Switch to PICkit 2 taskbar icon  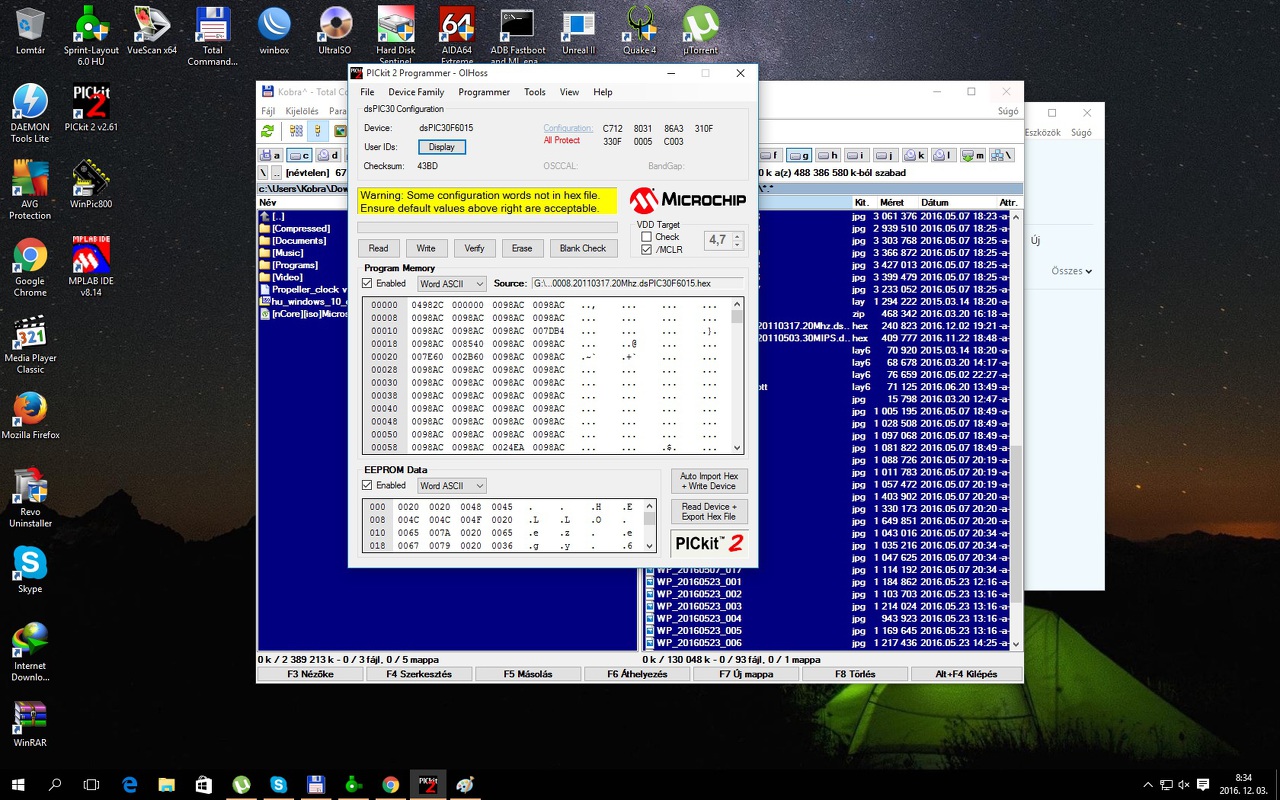[x=427, y=785]
